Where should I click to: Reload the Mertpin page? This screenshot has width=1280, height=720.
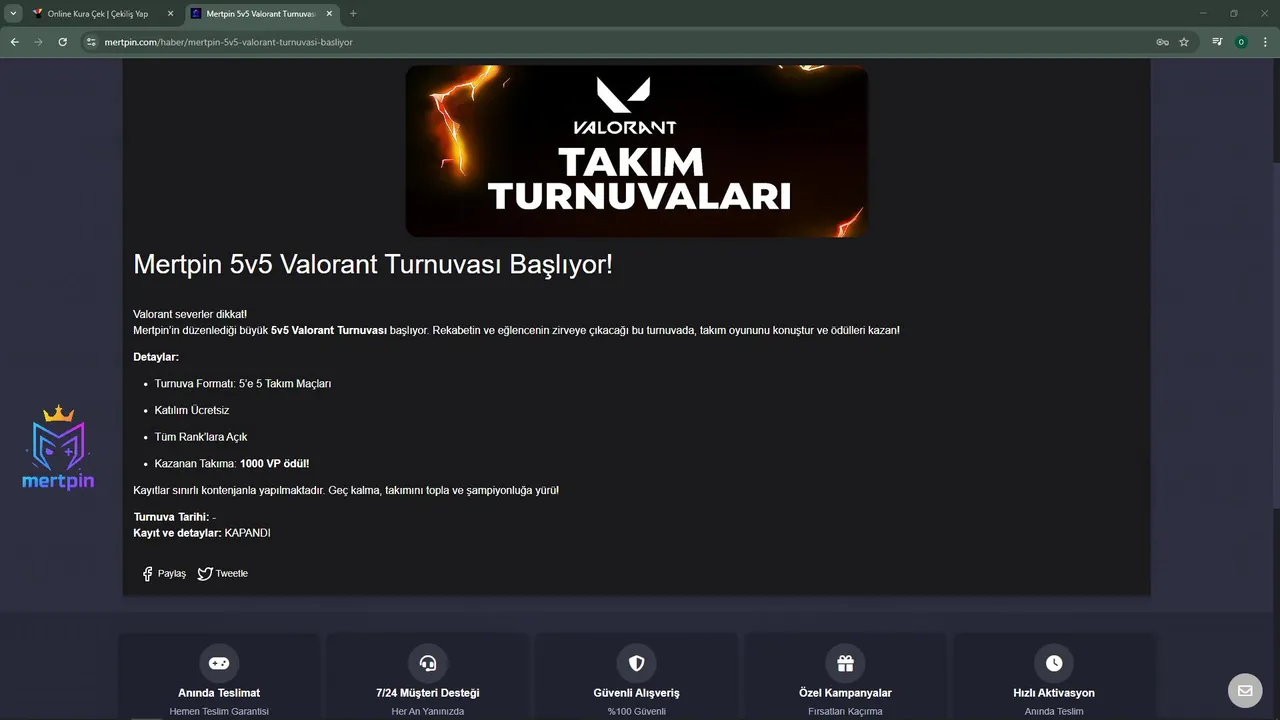point(62,42)
